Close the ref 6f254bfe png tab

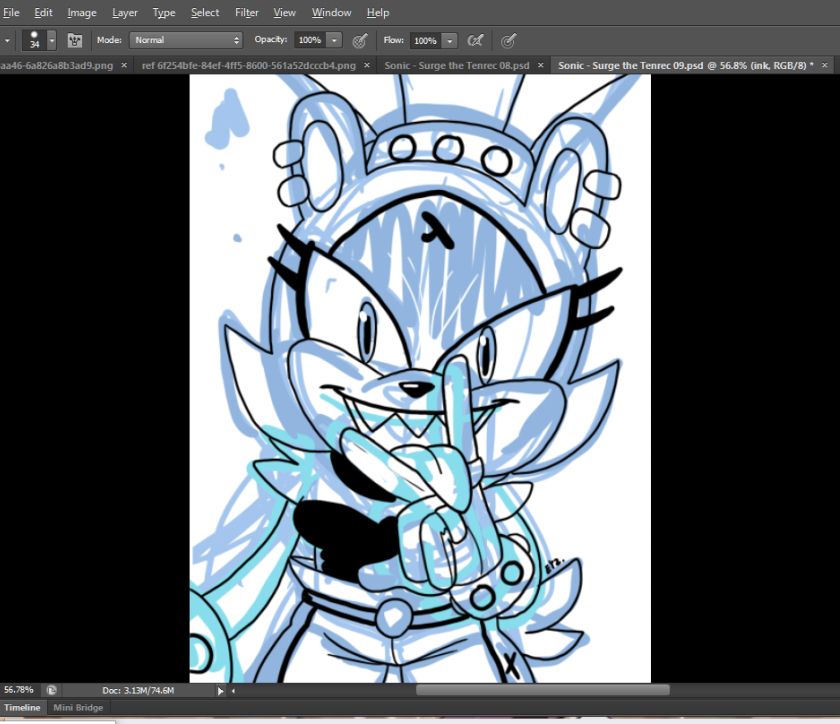click(x=367, y=65)
